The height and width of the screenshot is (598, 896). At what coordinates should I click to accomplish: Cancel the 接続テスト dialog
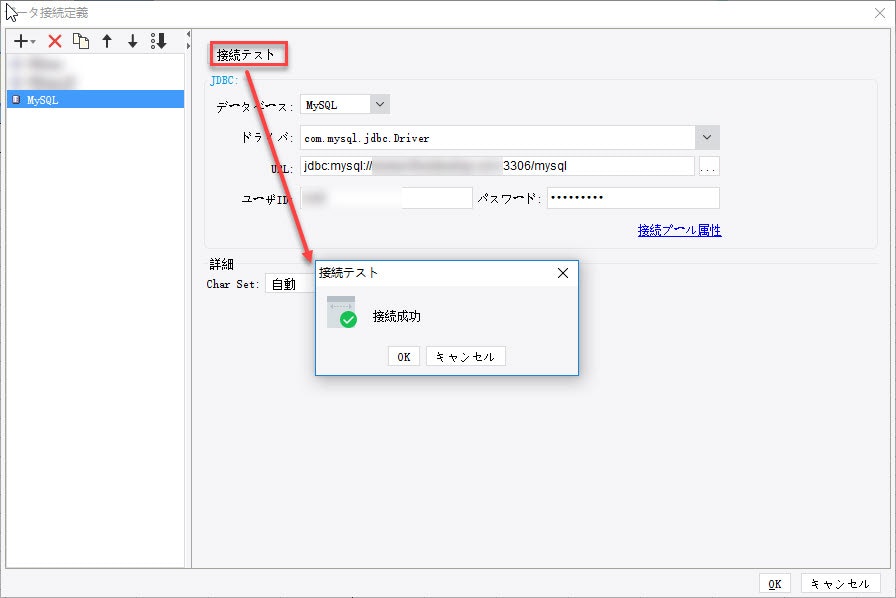[x=465, y=355]
